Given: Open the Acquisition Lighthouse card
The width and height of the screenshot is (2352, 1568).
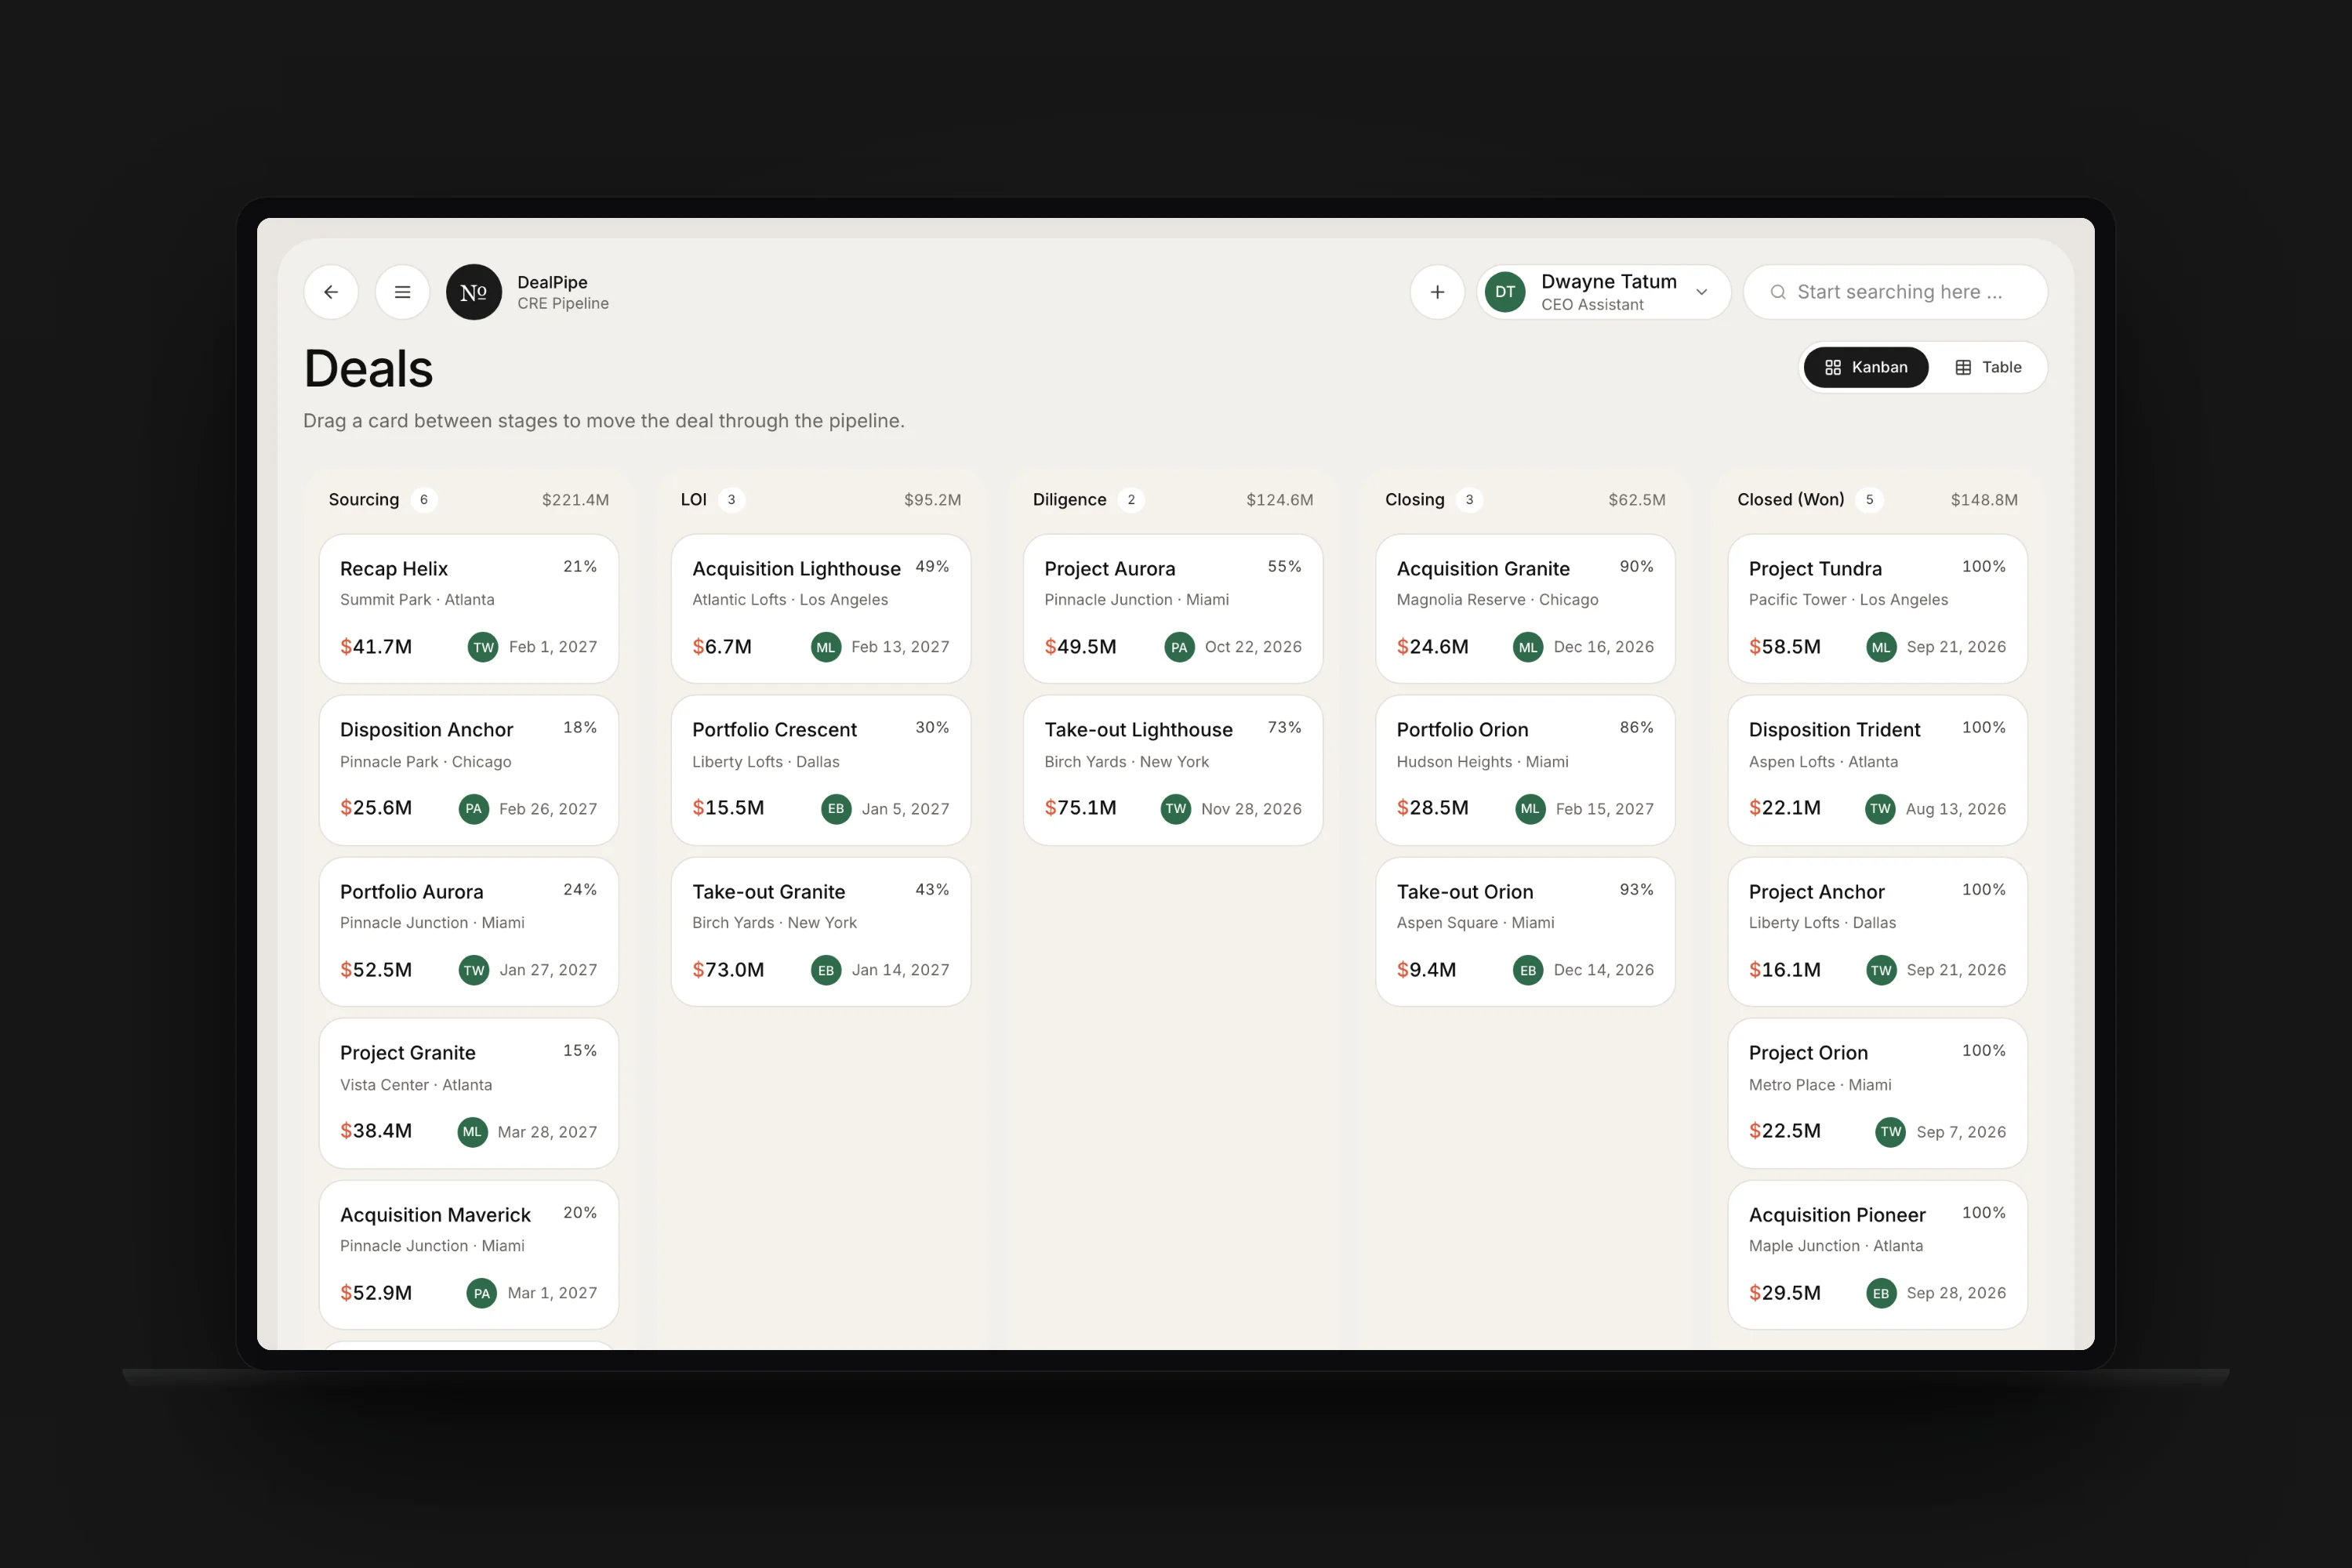Looking at the screenshot, I should [821, 608].
